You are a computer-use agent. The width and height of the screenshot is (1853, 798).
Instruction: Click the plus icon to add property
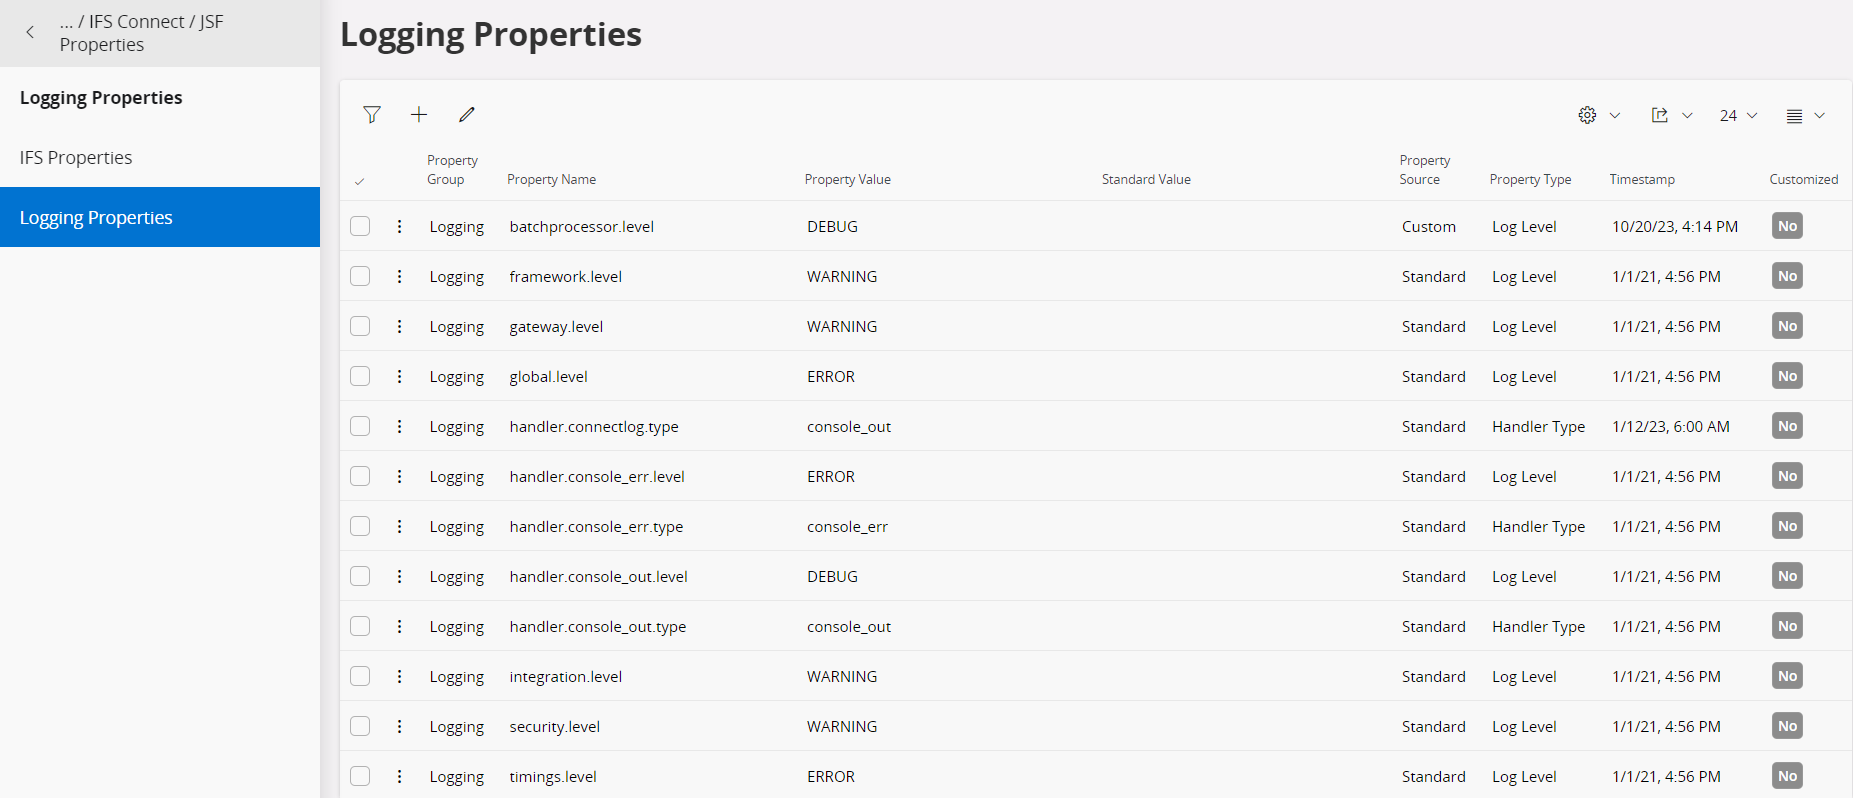[x=419, y=115]
